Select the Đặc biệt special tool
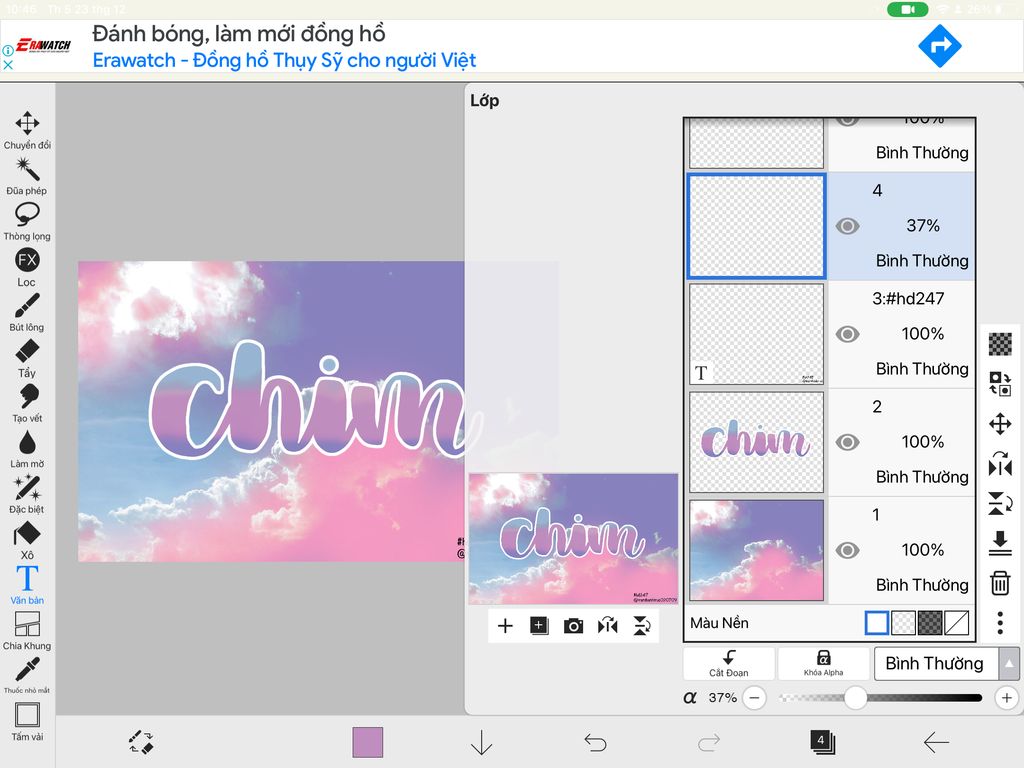 [27, 494]
